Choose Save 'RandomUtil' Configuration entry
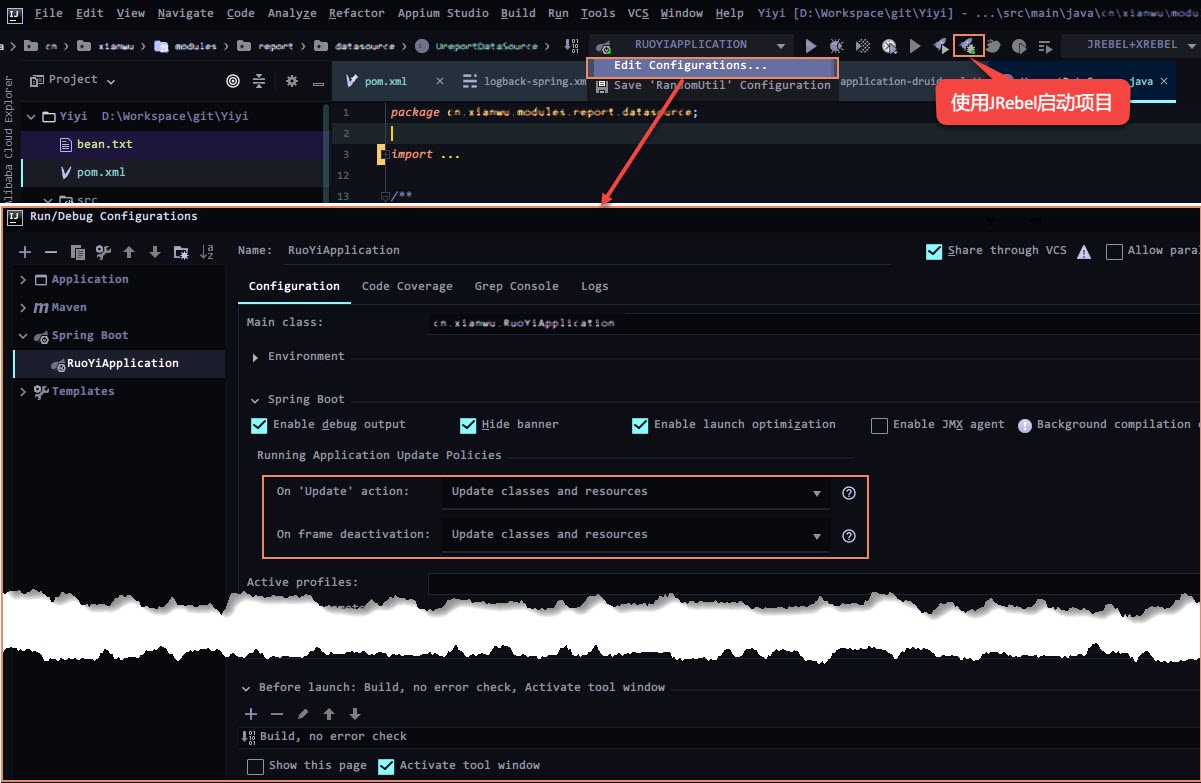This screenshot has height=783, width=1201. (712, 86)
